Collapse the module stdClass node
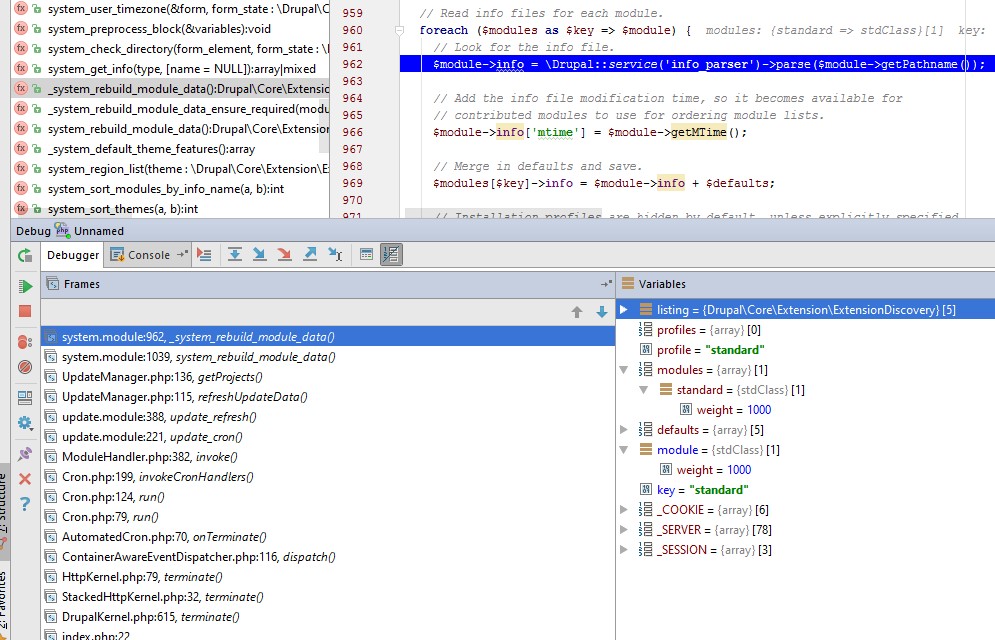This screenshot has height=640, width=995. coord(624,450)
